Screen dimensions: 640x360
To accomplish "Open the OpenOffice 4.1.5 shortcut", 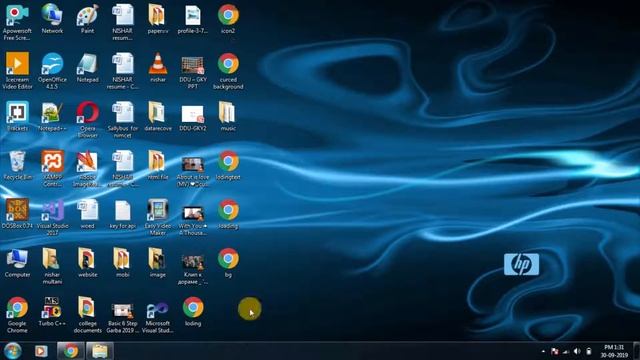I will [x=52, y=71].
